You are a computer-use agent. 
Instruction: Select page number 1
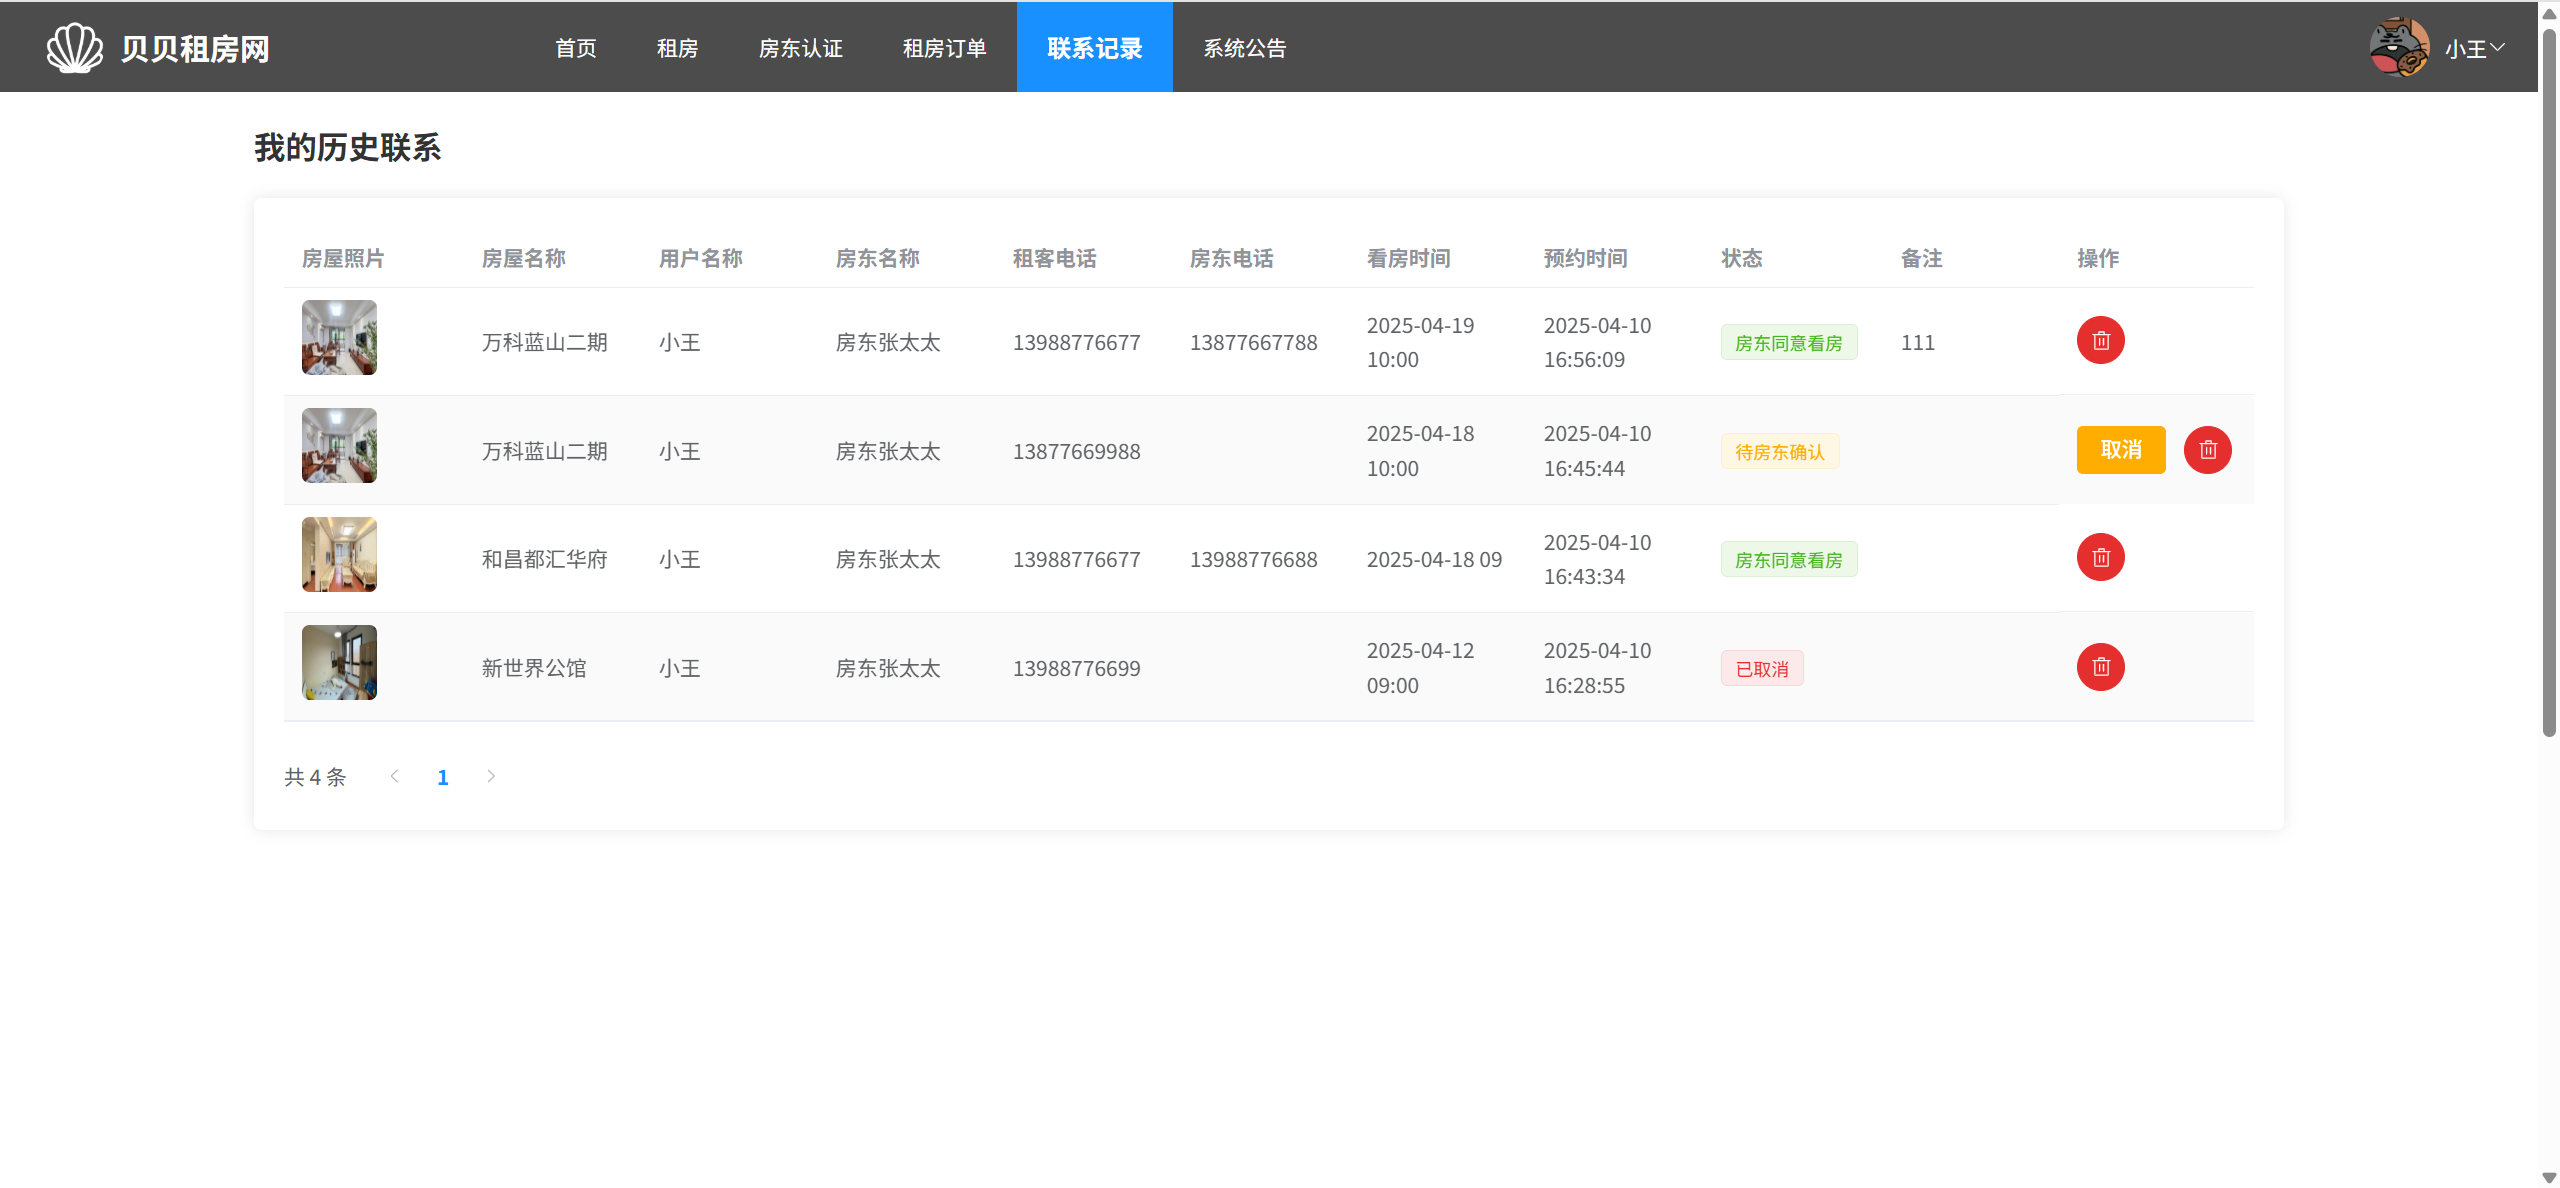pos(443,777)
